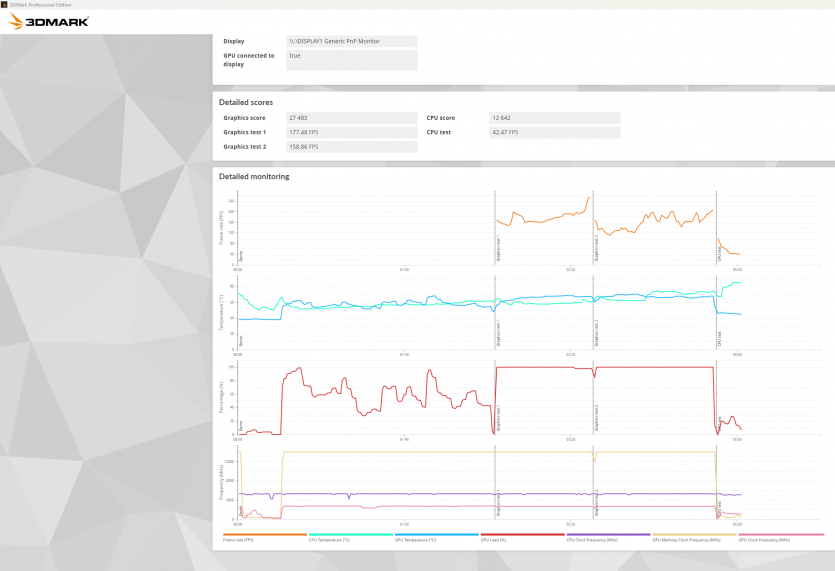Screen dimensions: 835x571
Task: Click the 3DMark logo in the header
Action: pos(49,21)
